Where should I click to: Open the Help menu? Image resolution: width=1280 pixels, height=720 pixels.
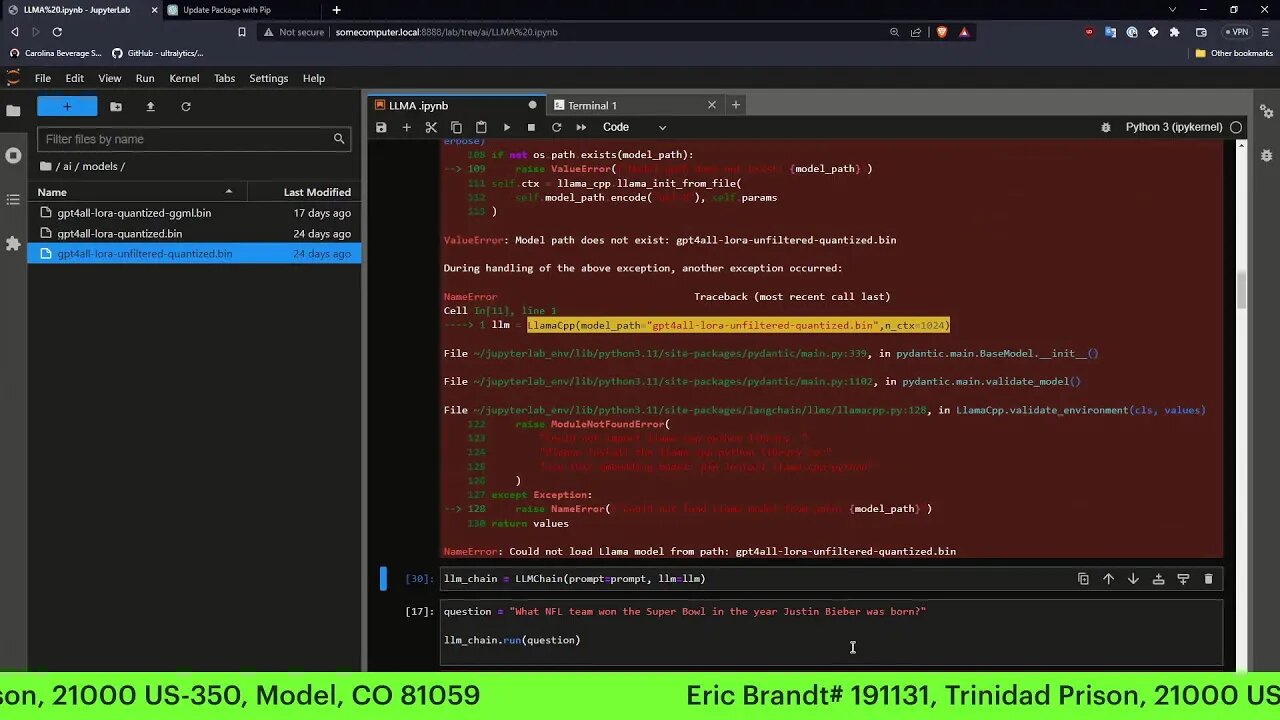(314, 78)
